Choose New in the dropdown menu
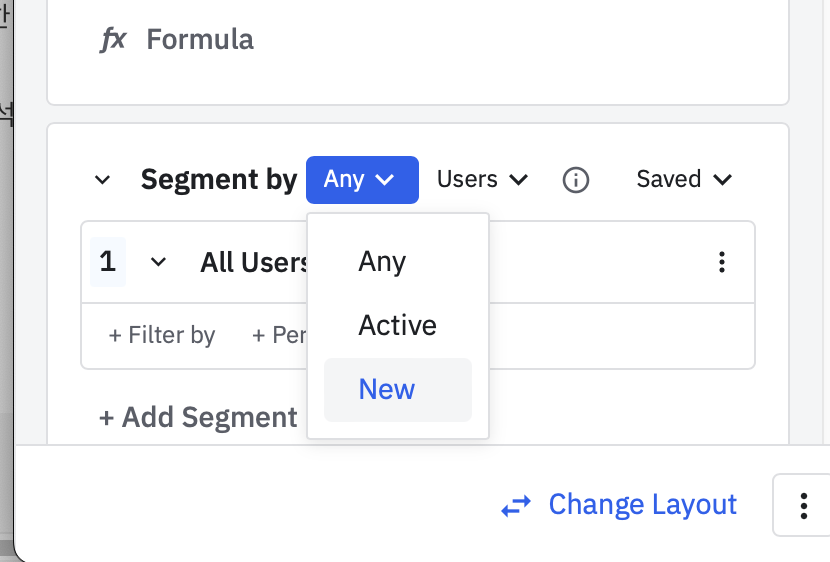The height and width of the screenshot is (562, 830). (x=387, y=390)
